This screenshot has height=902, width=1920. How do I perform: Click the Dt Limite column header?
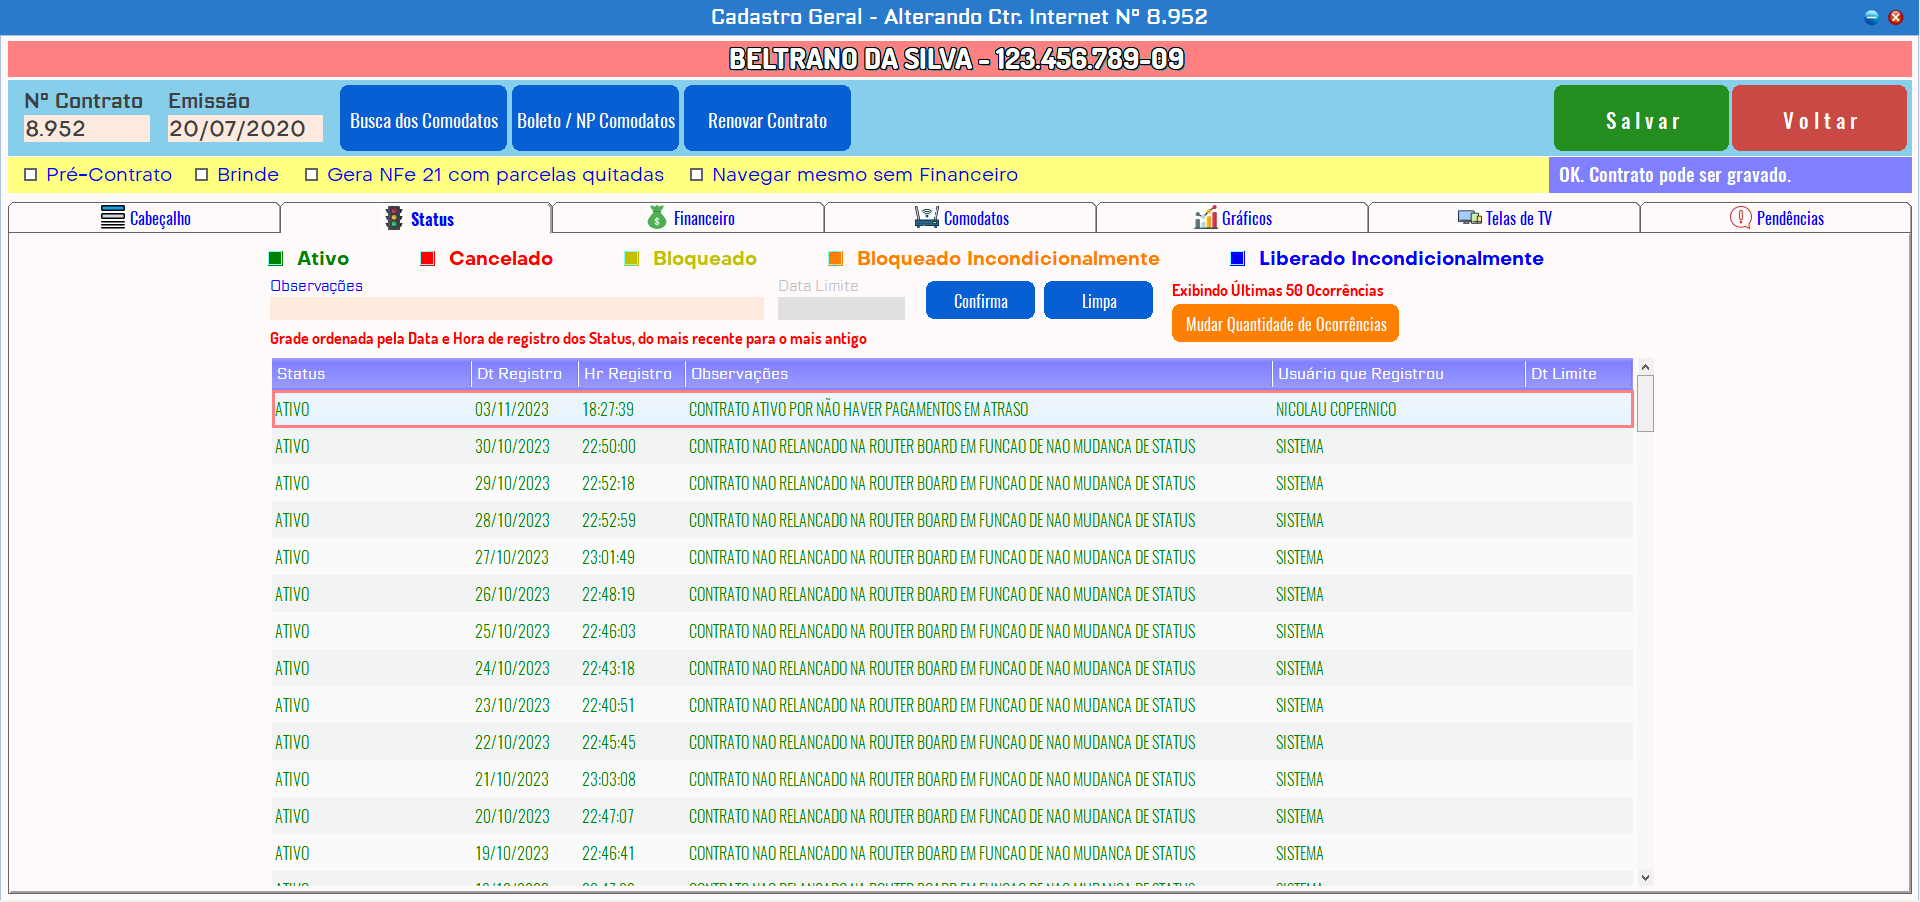pos(1579,374)
